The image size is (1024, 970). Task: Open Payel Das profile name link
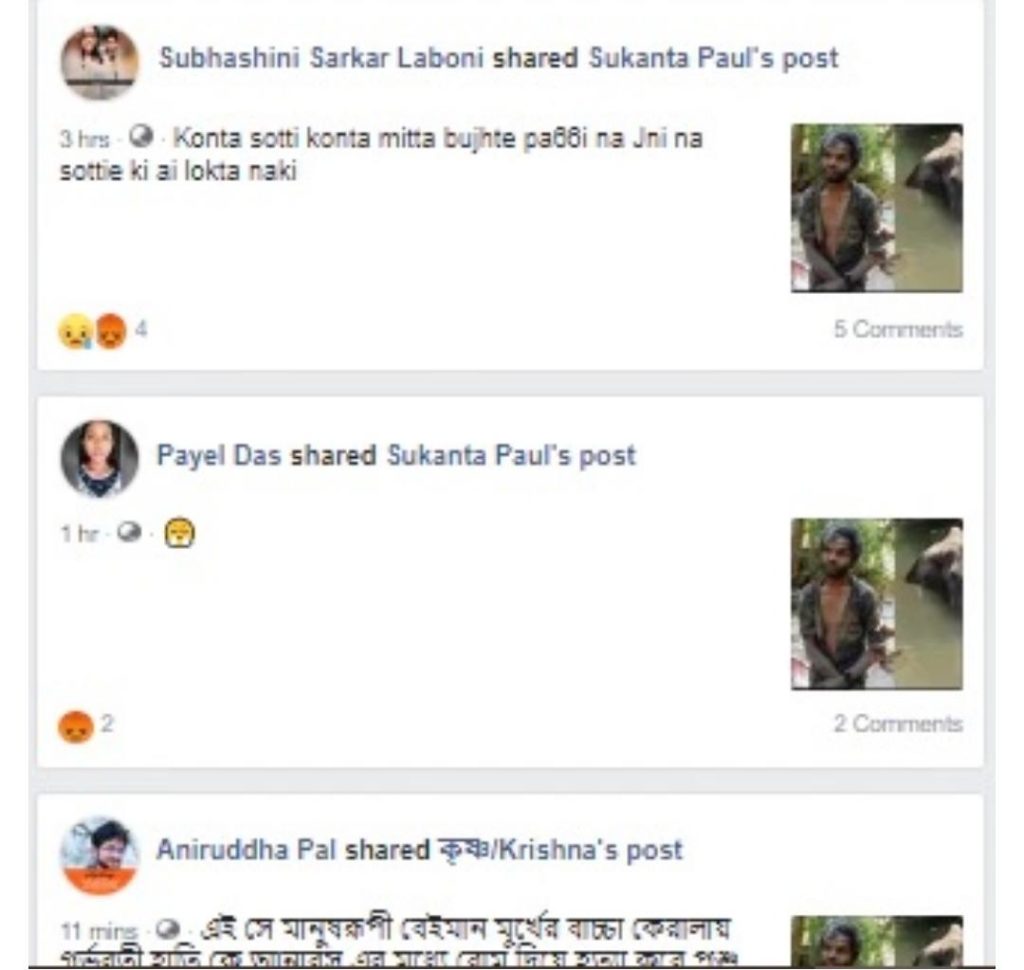click(219, 455)
